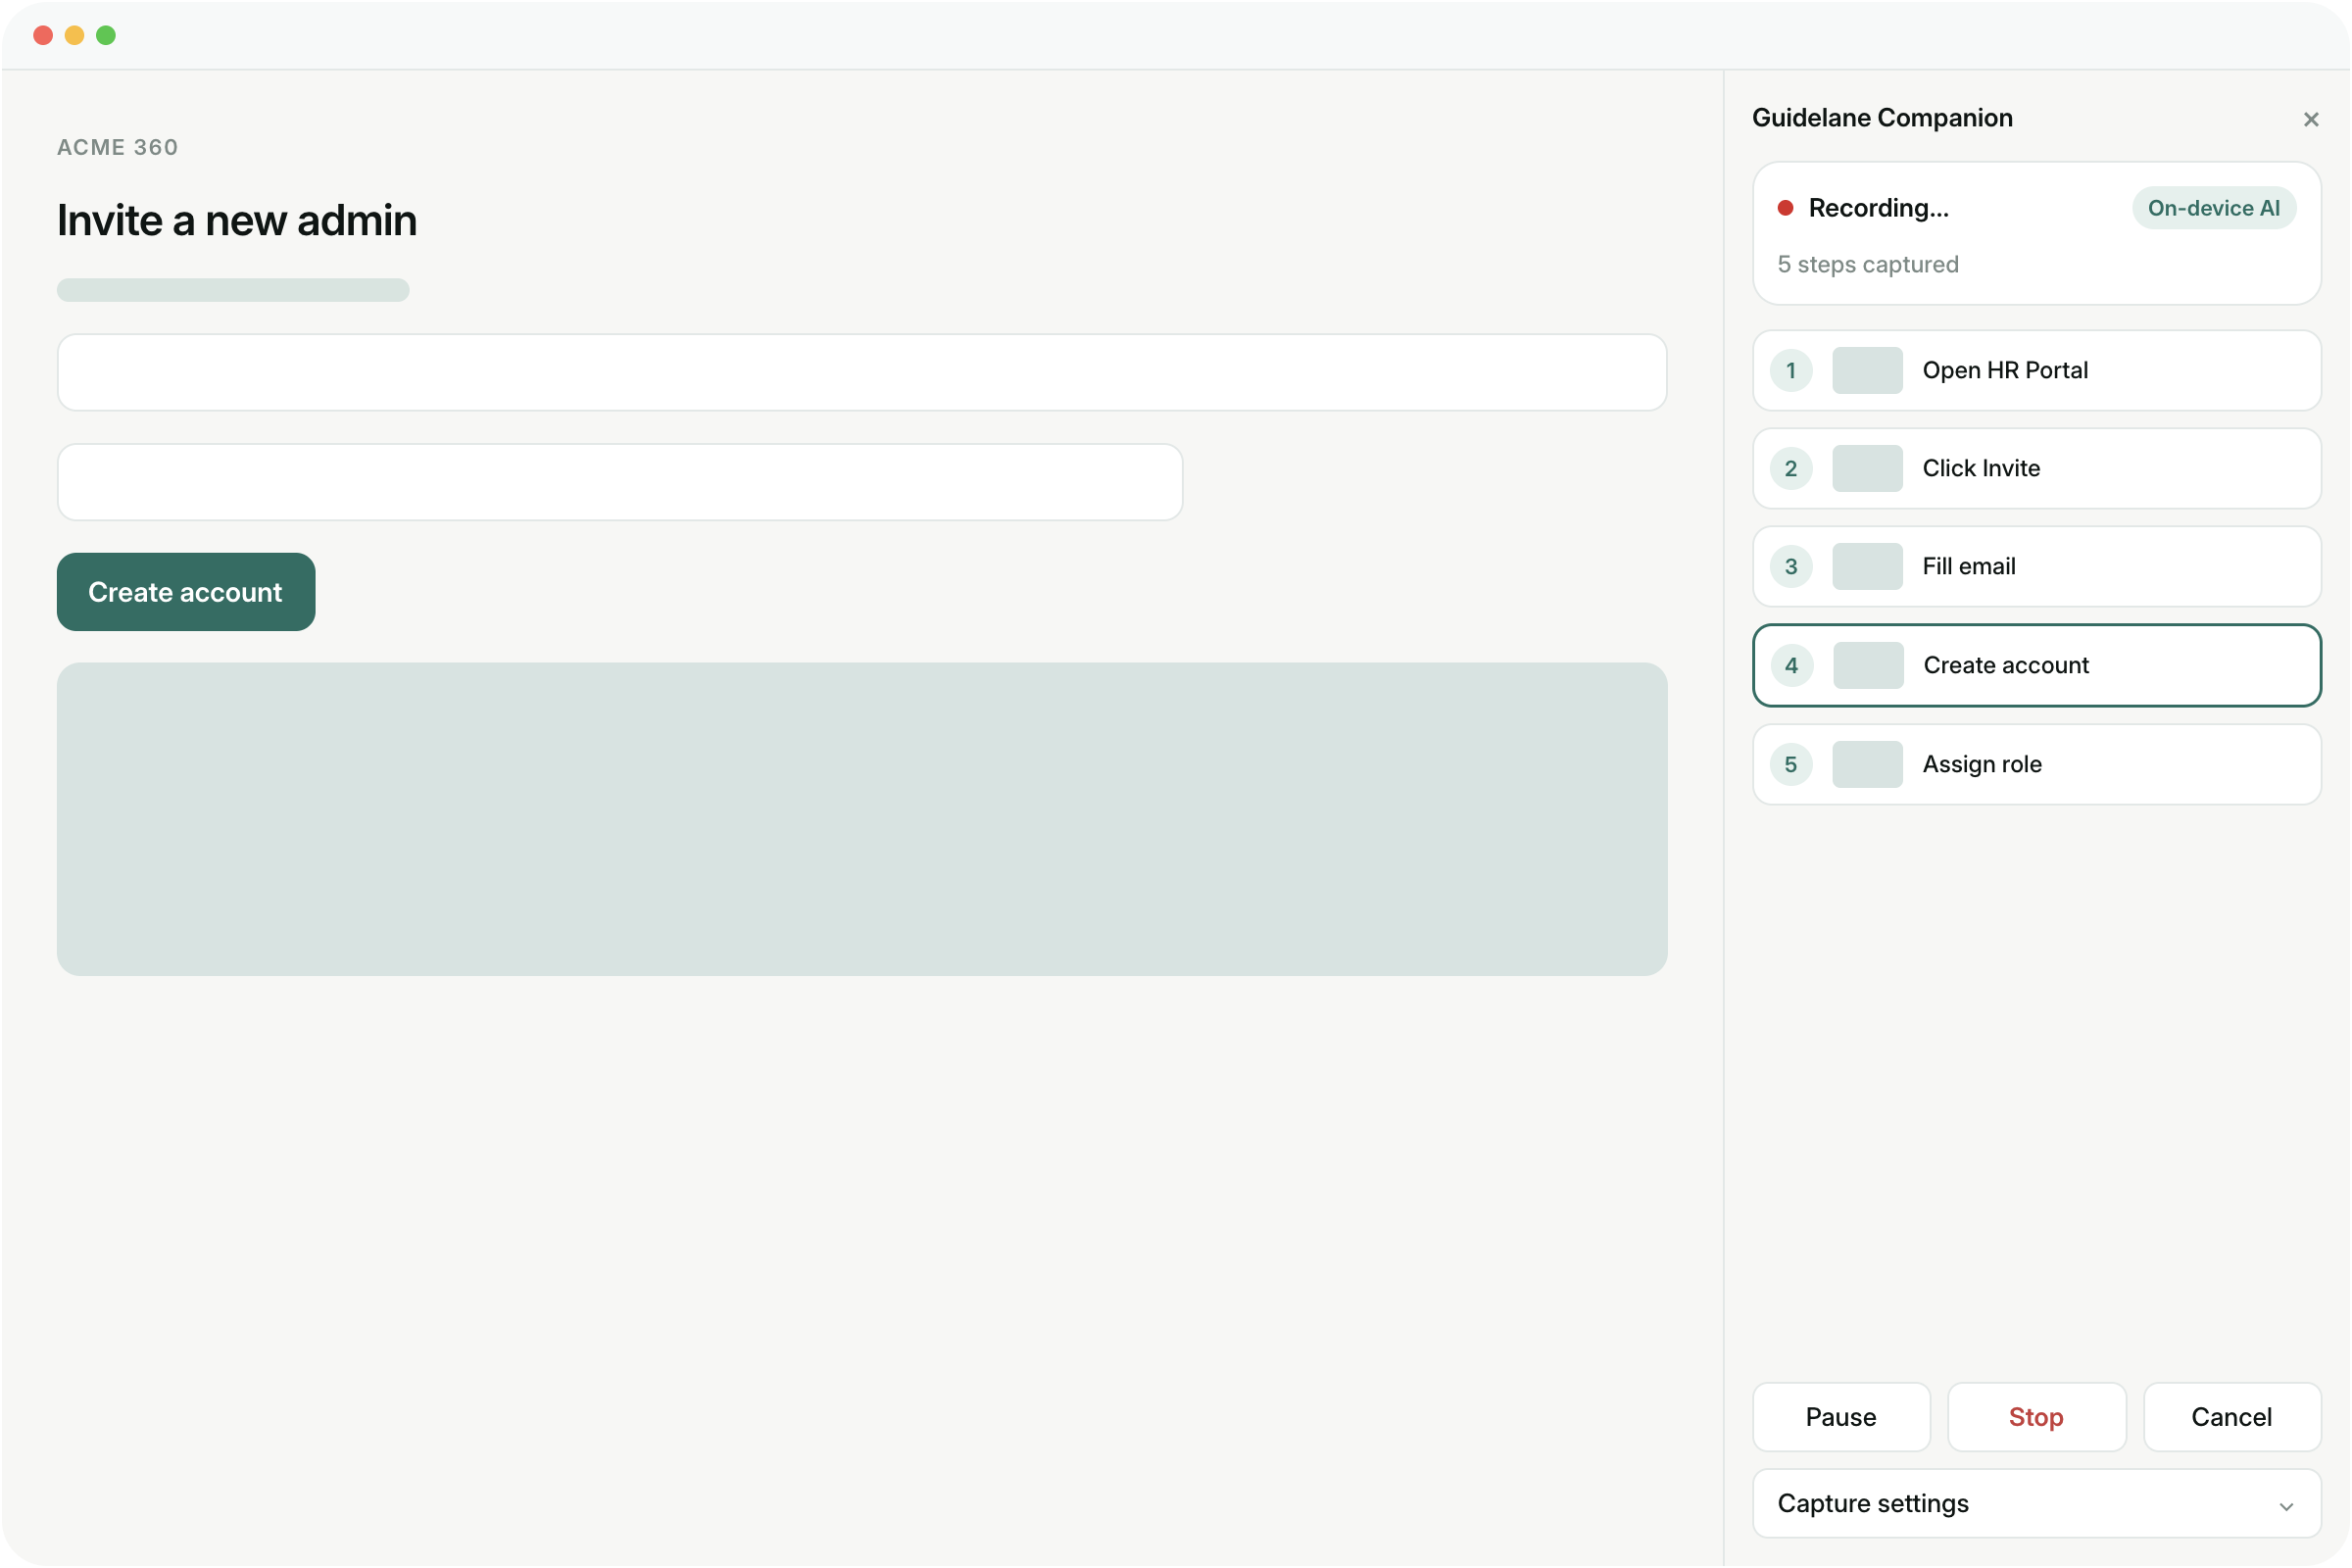Close the Guidelane Companion panel

tap(2310, 119)
